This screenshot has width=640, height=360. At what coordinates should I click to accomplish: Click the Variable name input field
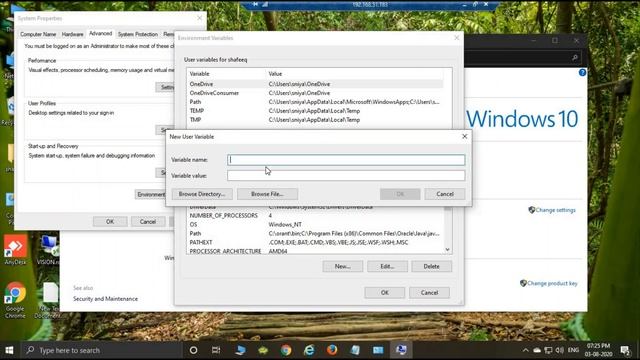pos(346,160)
